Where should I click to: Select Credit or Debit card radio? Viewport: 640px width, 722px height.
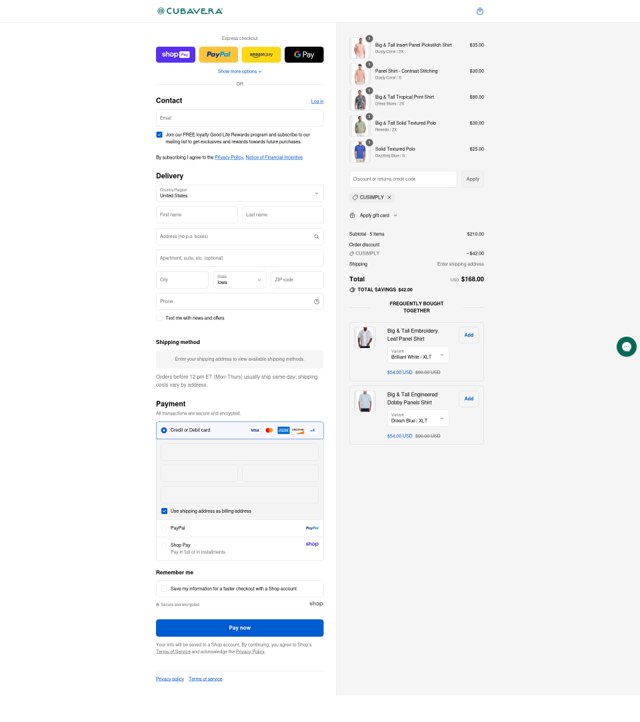164,430
